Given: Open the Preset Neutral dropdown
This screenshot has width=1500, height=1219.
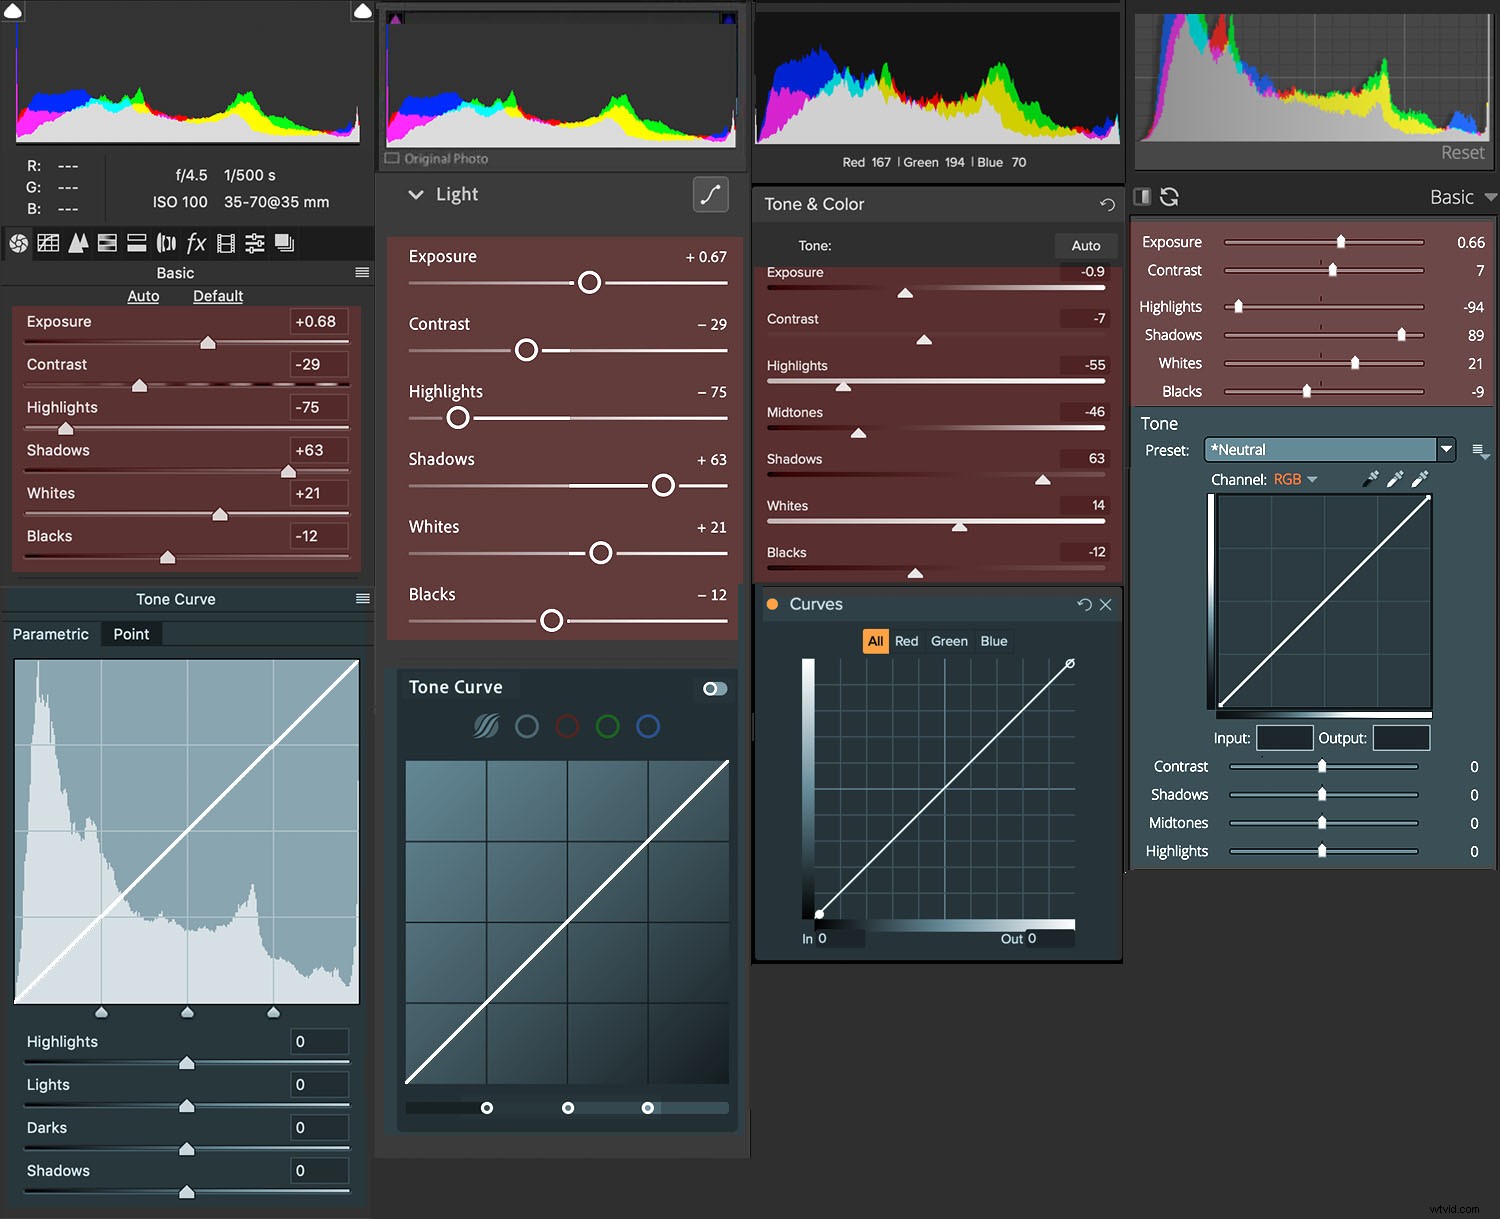Looking at the screenshot, I should (1446, 450).
